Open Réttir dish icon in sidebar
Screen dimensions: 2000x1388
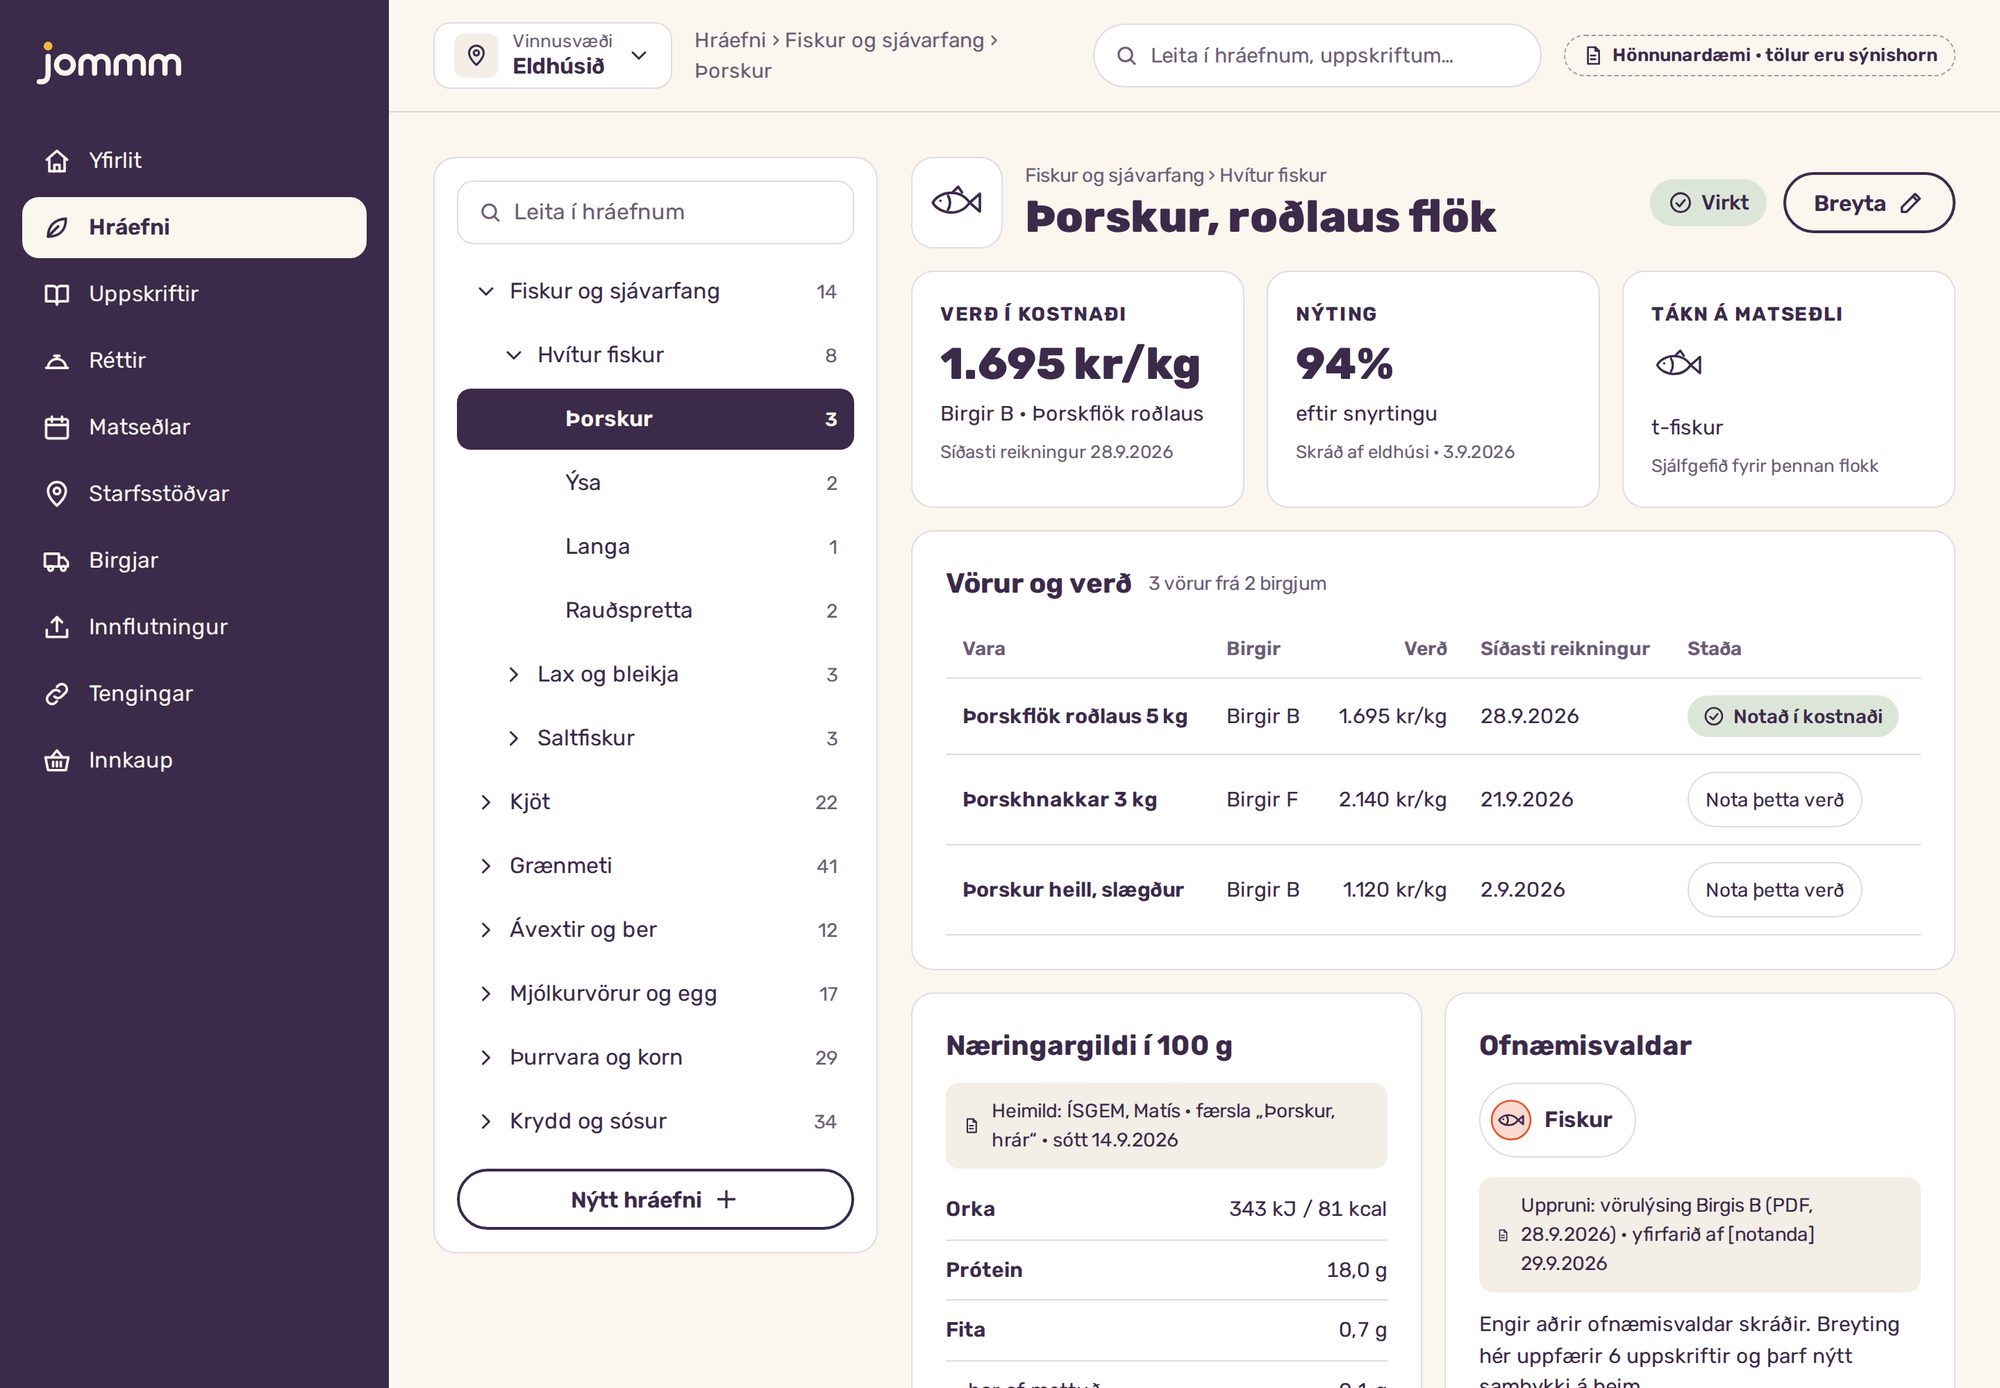(57, 361)
